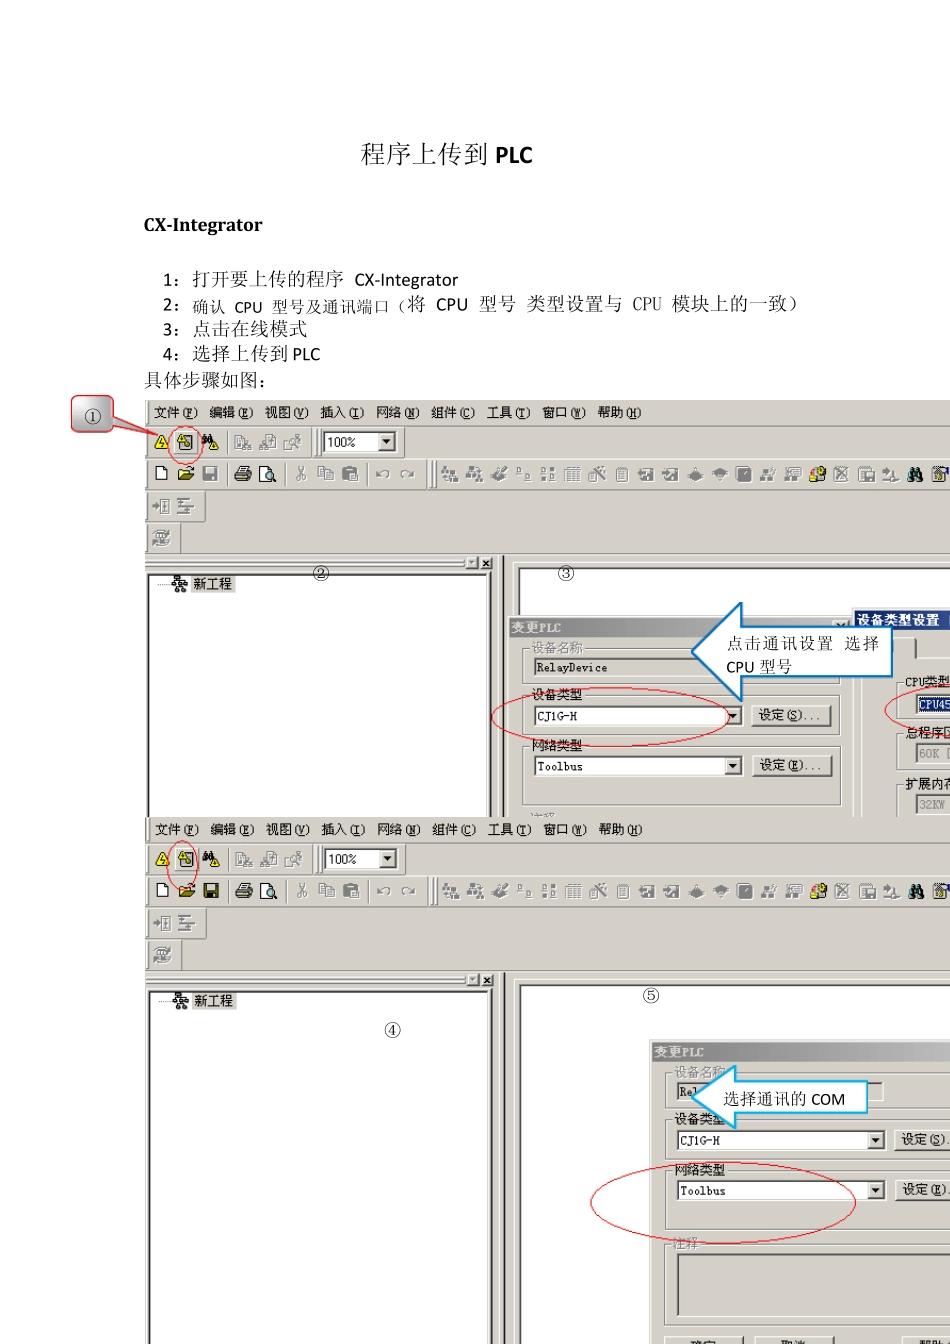Expand the 网络类型 Toolbus dropdown in upper dialog
Image resolution: width=950 pixels, height=1344 pixels.
click(733, 766)
